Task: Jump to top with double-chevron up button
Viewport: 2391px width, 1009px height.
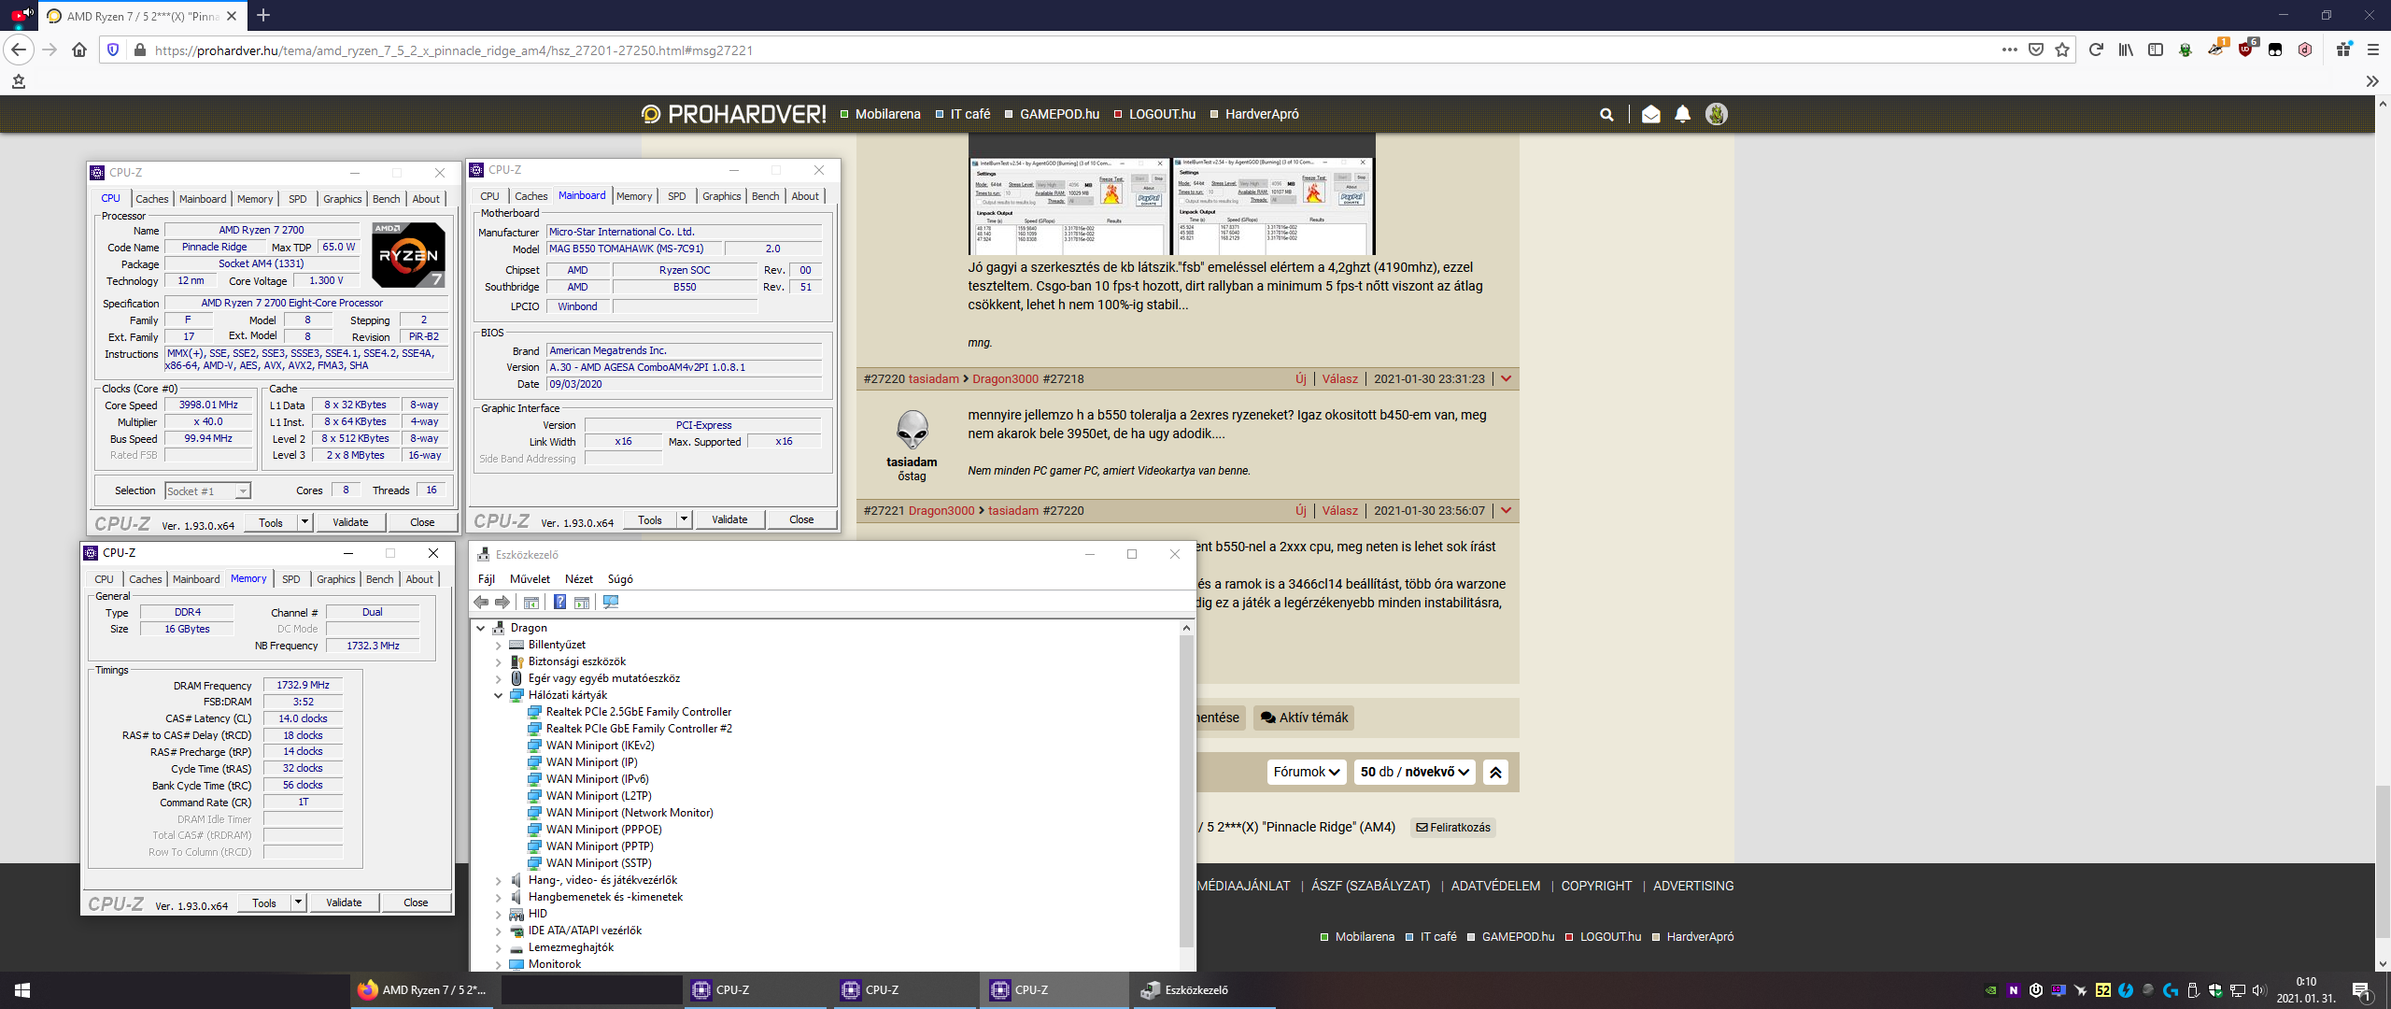Action: [x=1496, y=772]
